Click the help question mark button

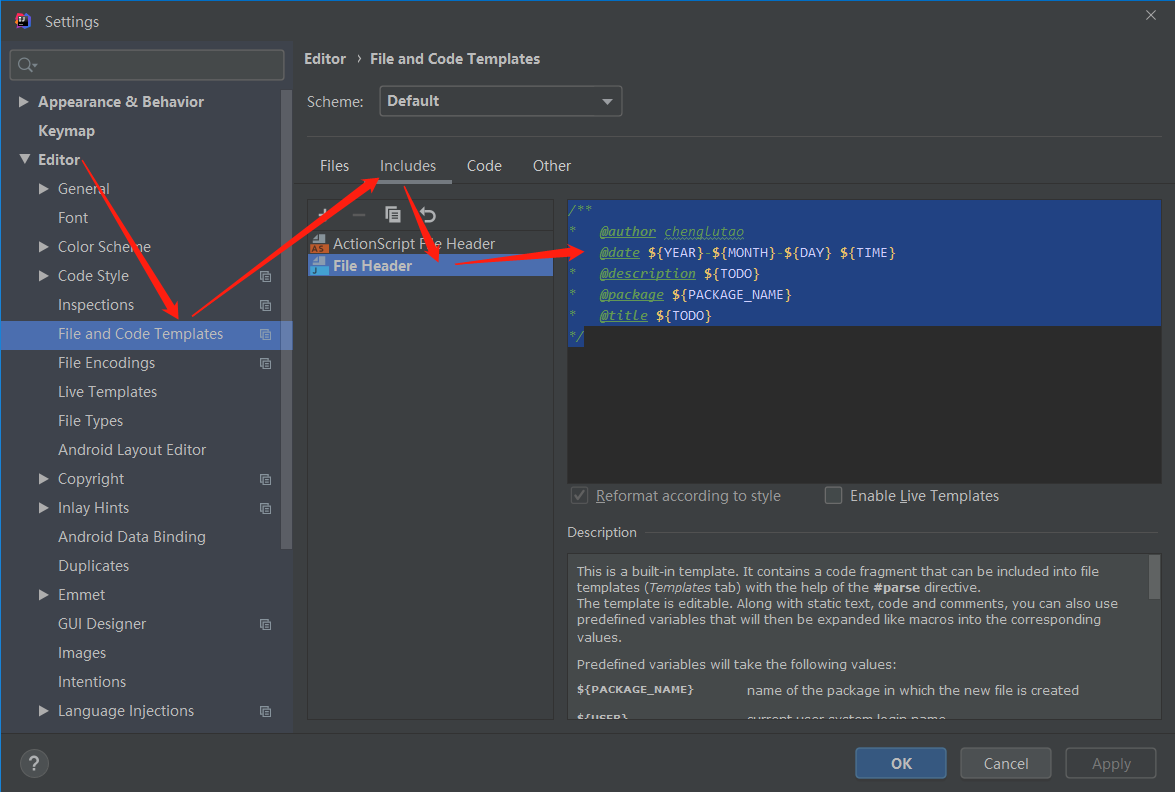(x=34, y=764)
